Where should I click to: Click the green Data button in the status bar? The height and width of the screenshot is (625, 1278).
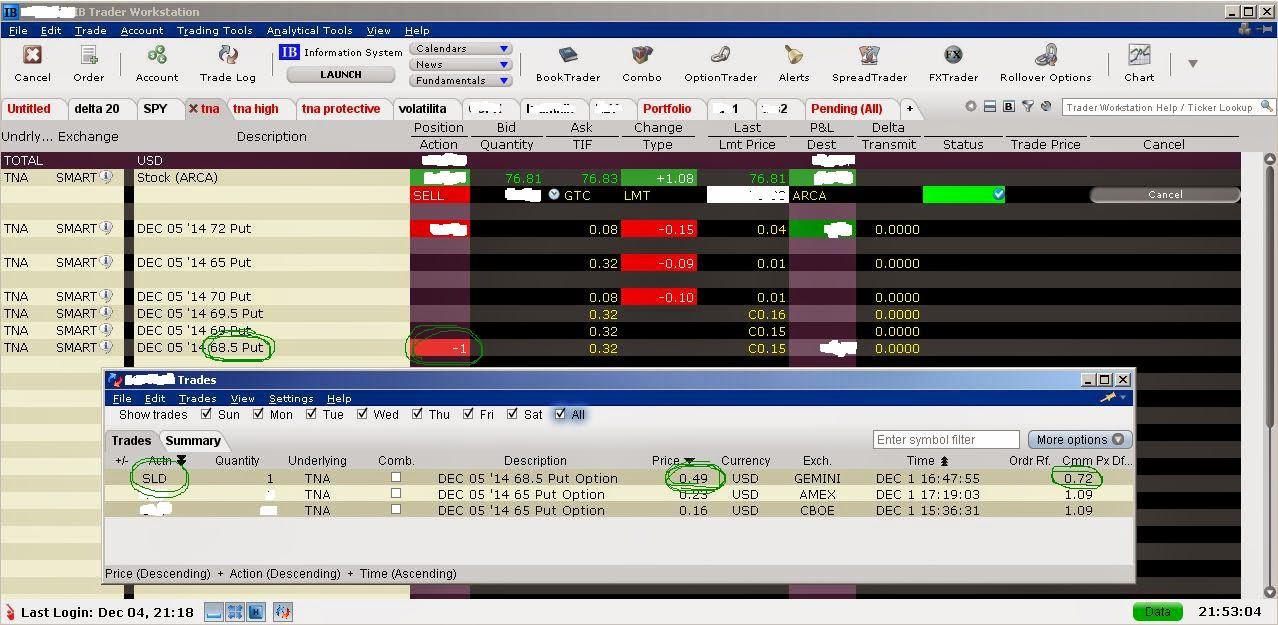[1158, 612]
